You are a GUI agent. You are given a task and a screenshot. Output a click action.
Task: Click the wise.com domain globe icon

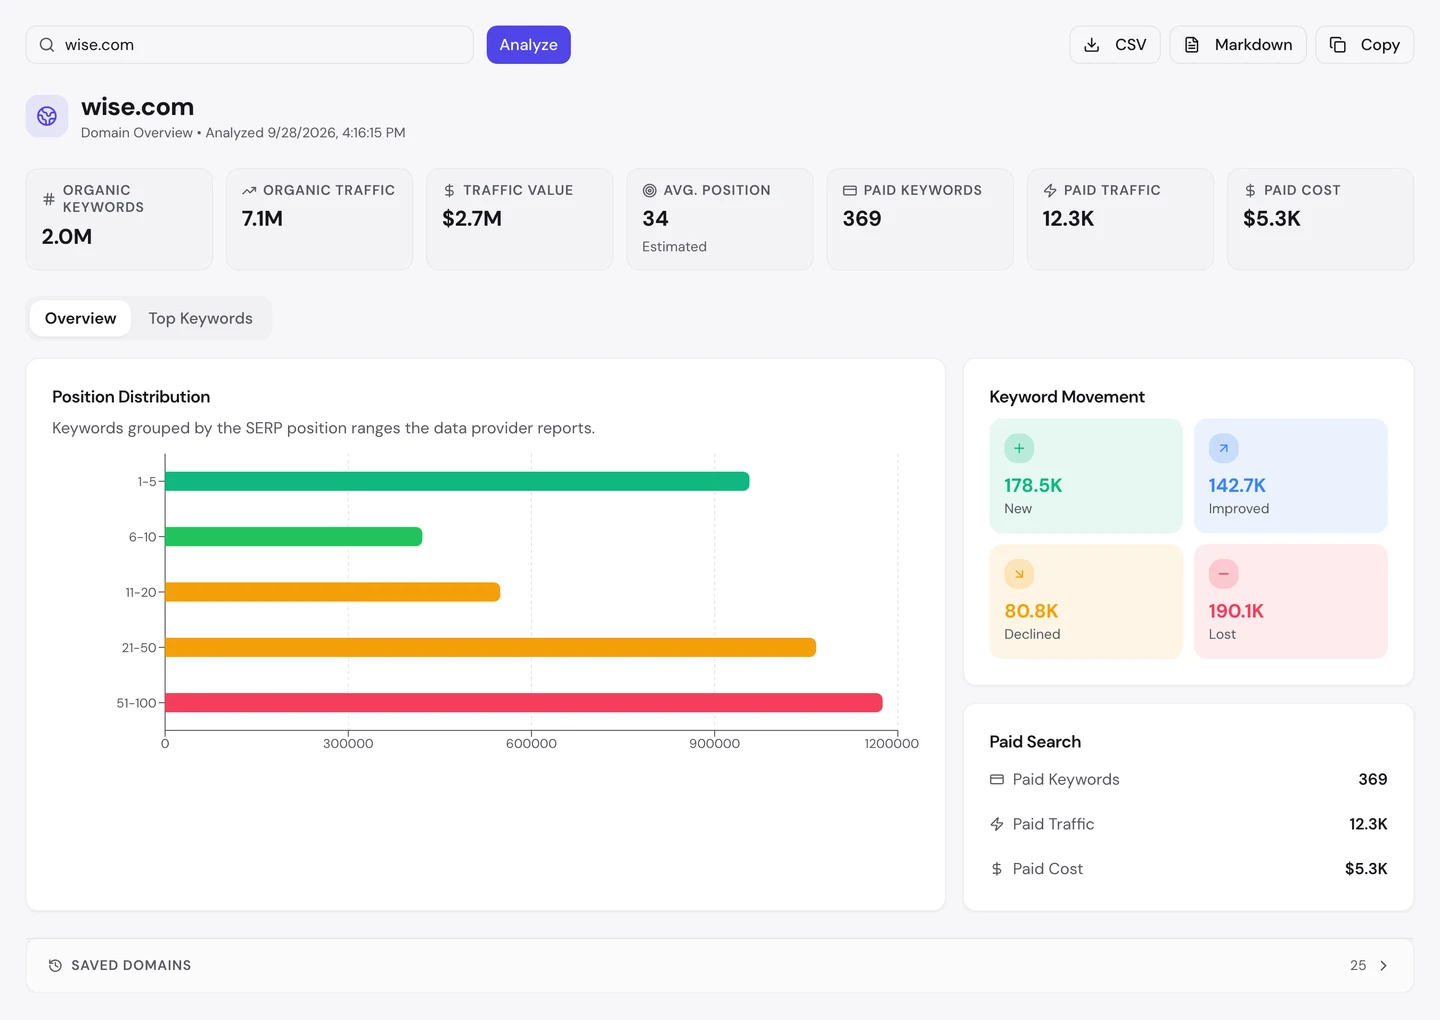[47, 116]
